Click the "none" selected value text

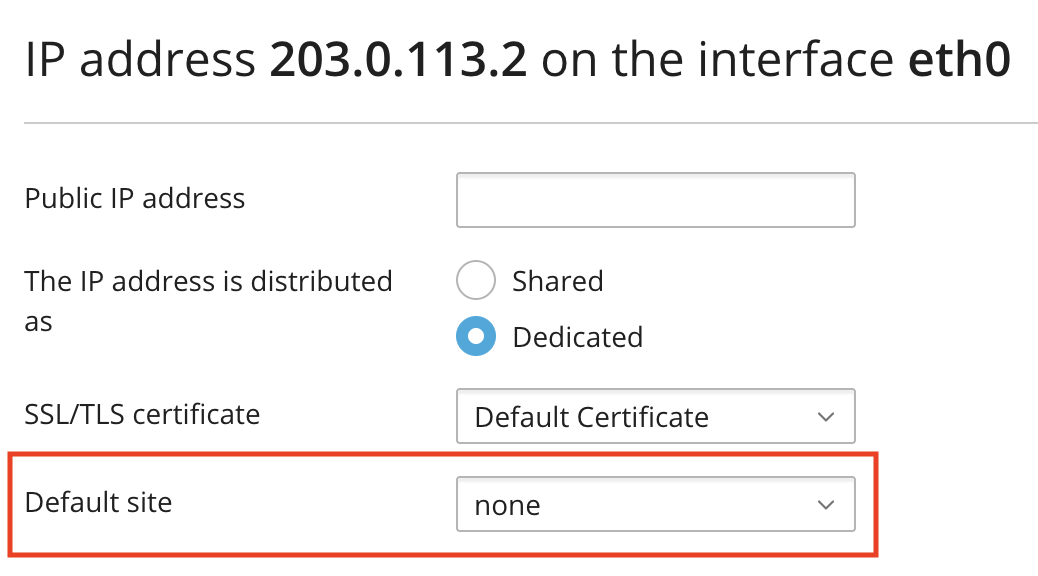coord(507,506)
